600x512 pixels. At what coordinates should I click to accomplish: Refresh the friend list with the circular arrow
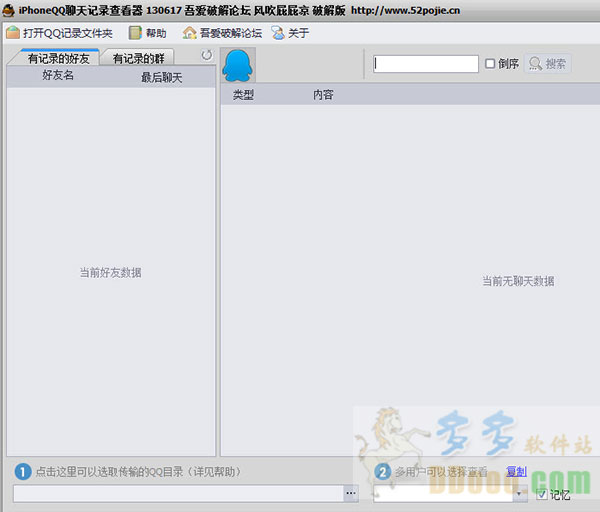207,55
